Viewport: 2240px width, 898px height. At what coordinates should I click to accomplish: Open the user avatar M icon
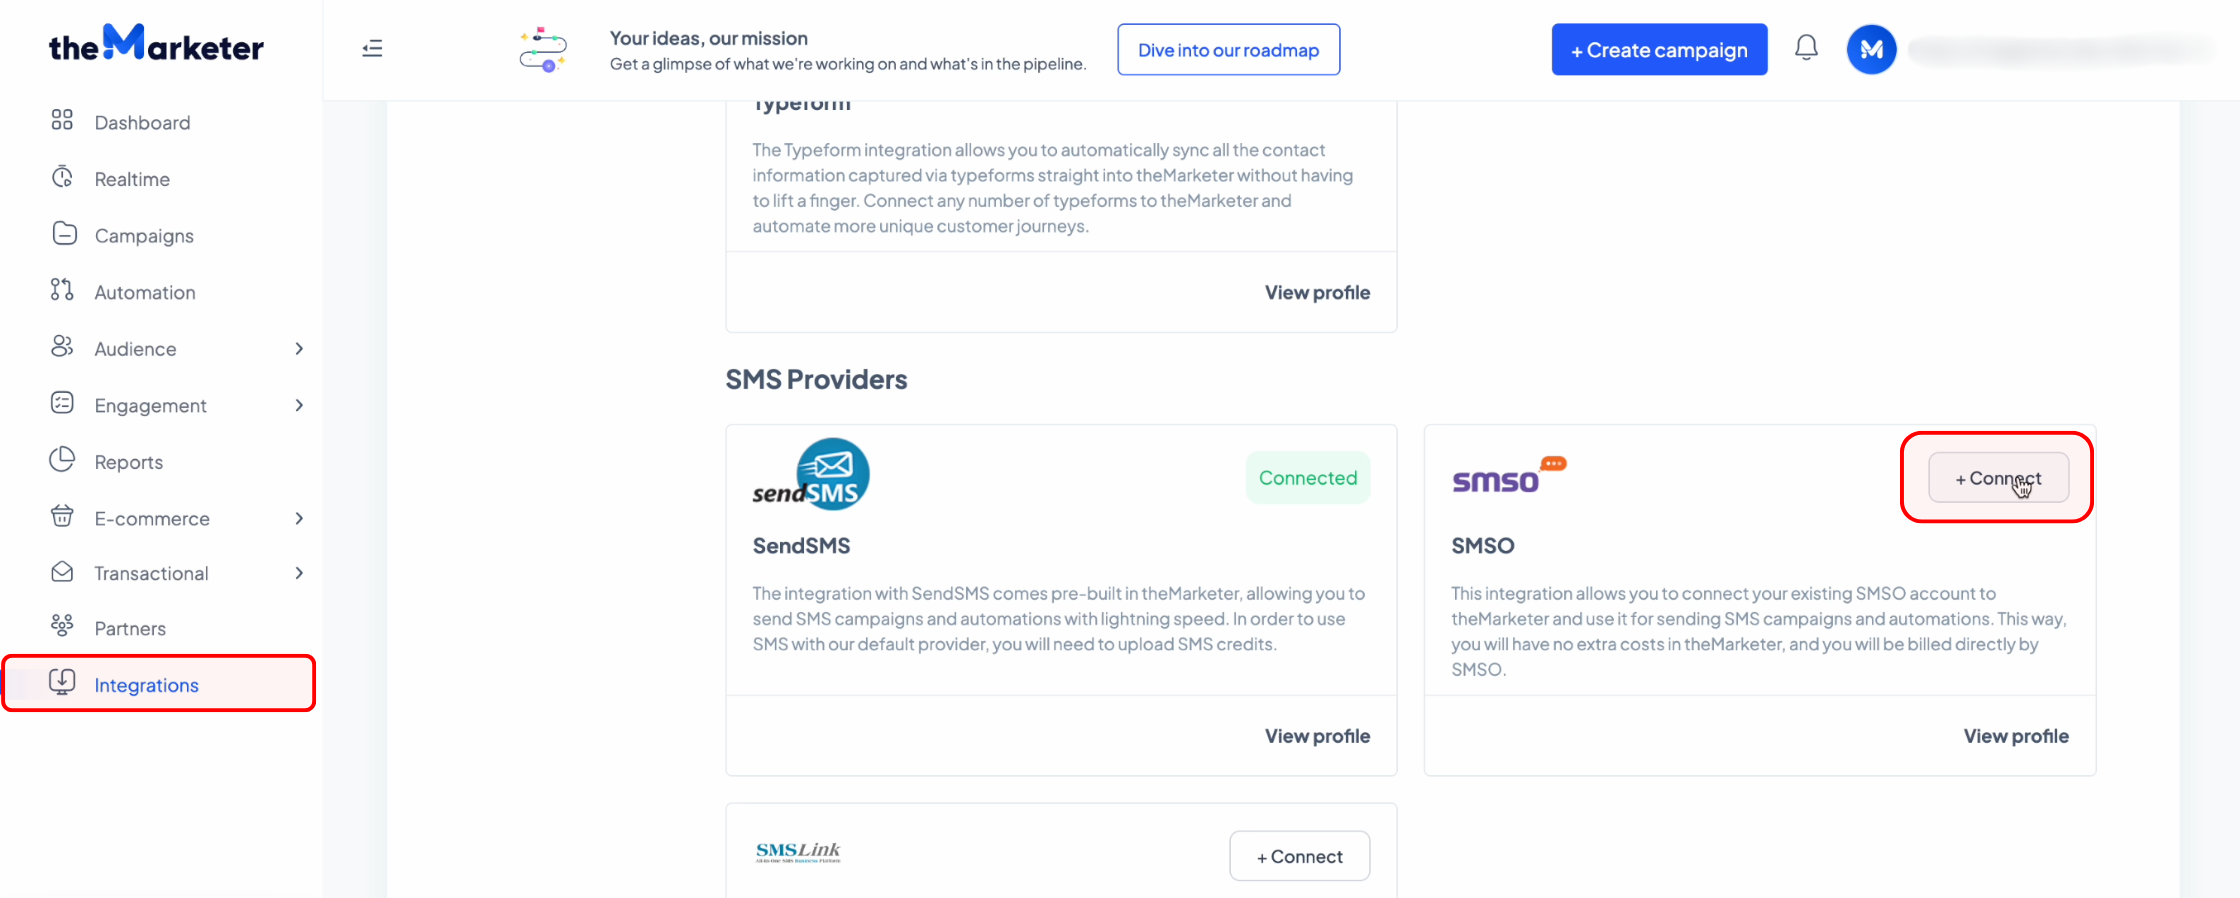point(1871,49)
